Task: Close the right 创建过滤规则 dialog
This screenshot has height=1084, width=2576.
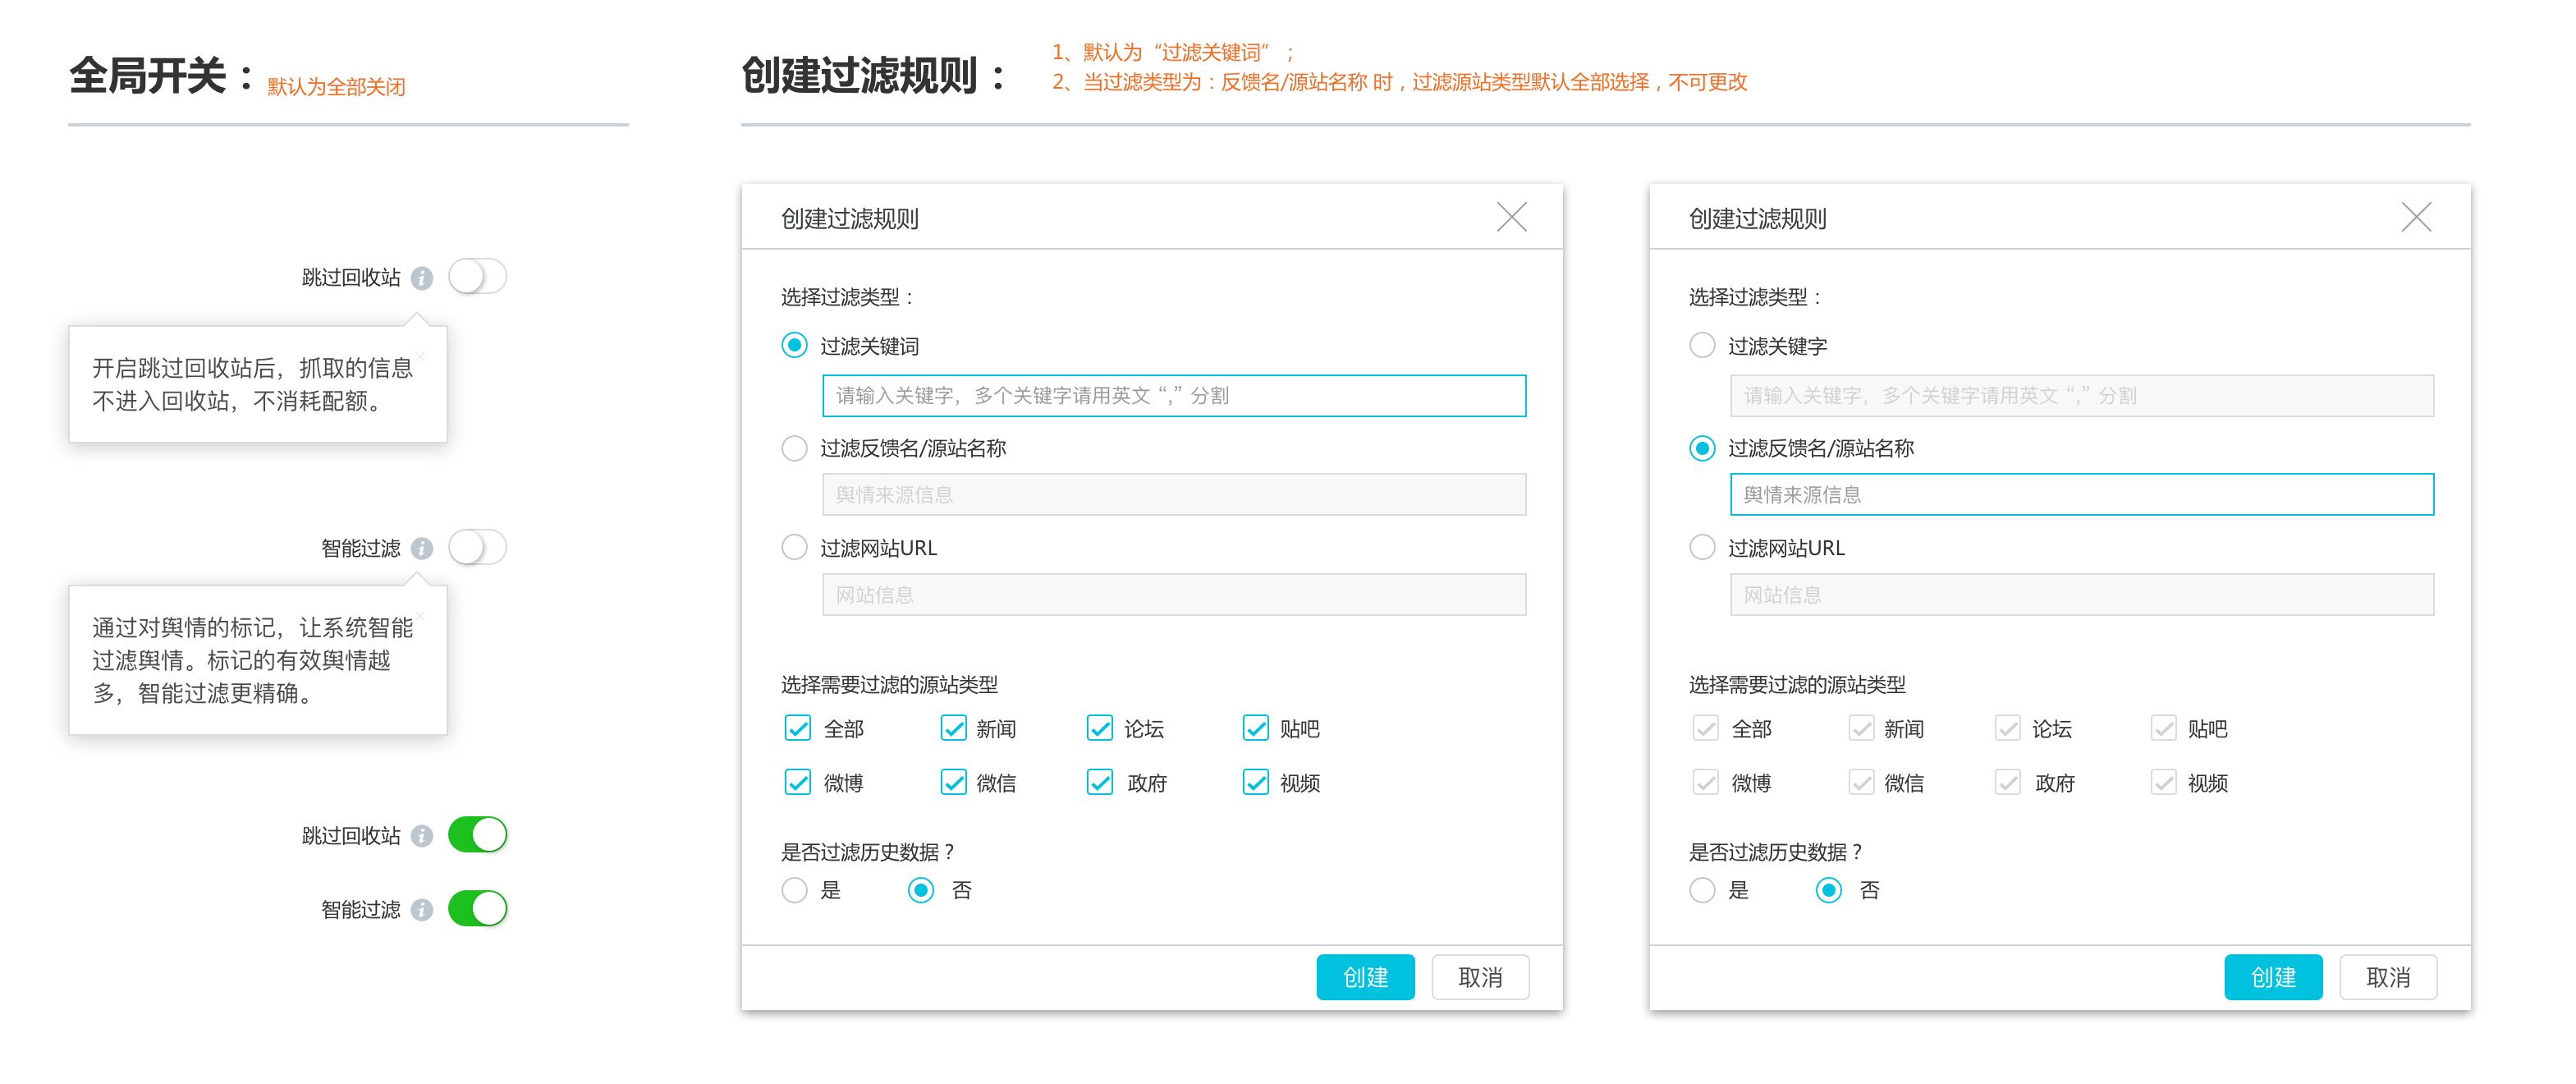Action: tap(2417, 216)
